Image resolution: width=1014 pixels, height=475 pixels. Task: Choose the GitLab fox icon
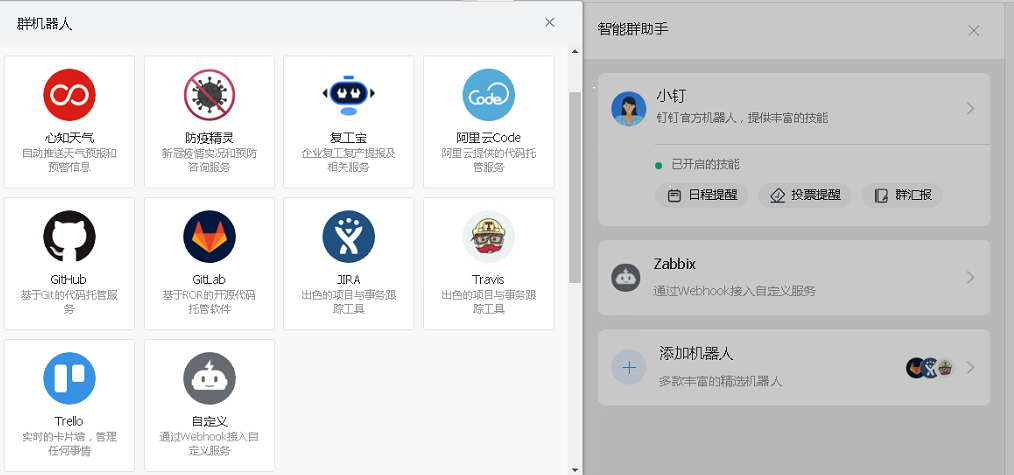[209, 237]
